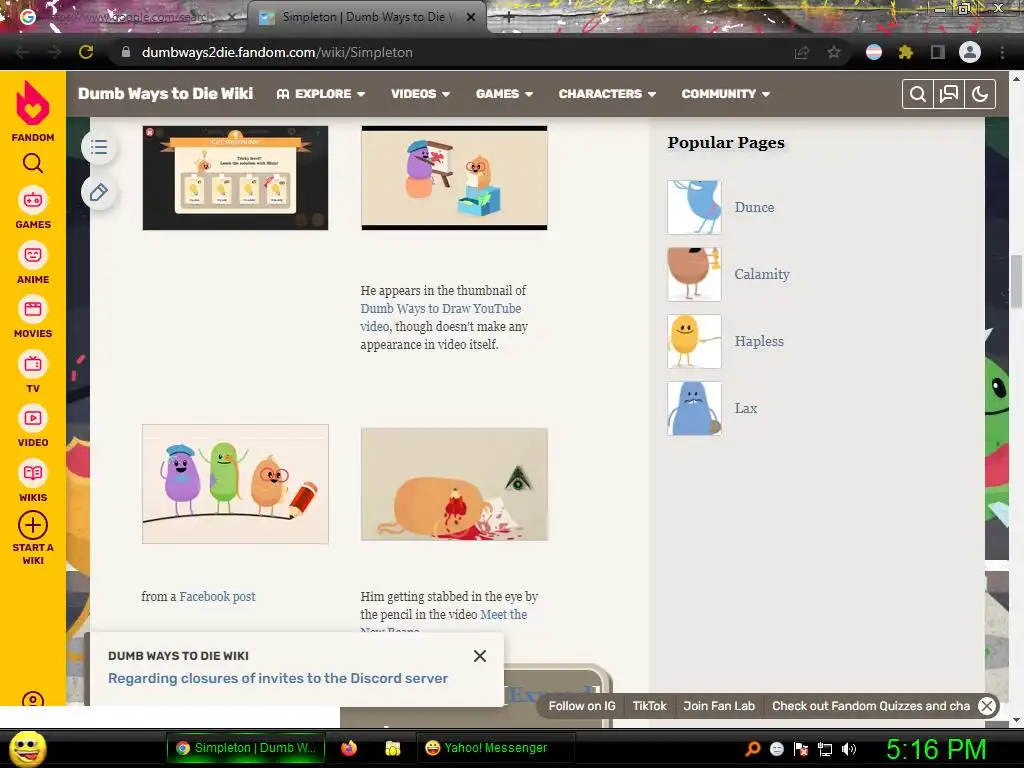Open the wiki search magnifier in header
This screenshot has height=768, width=1024.
click(x=918, y=94)
